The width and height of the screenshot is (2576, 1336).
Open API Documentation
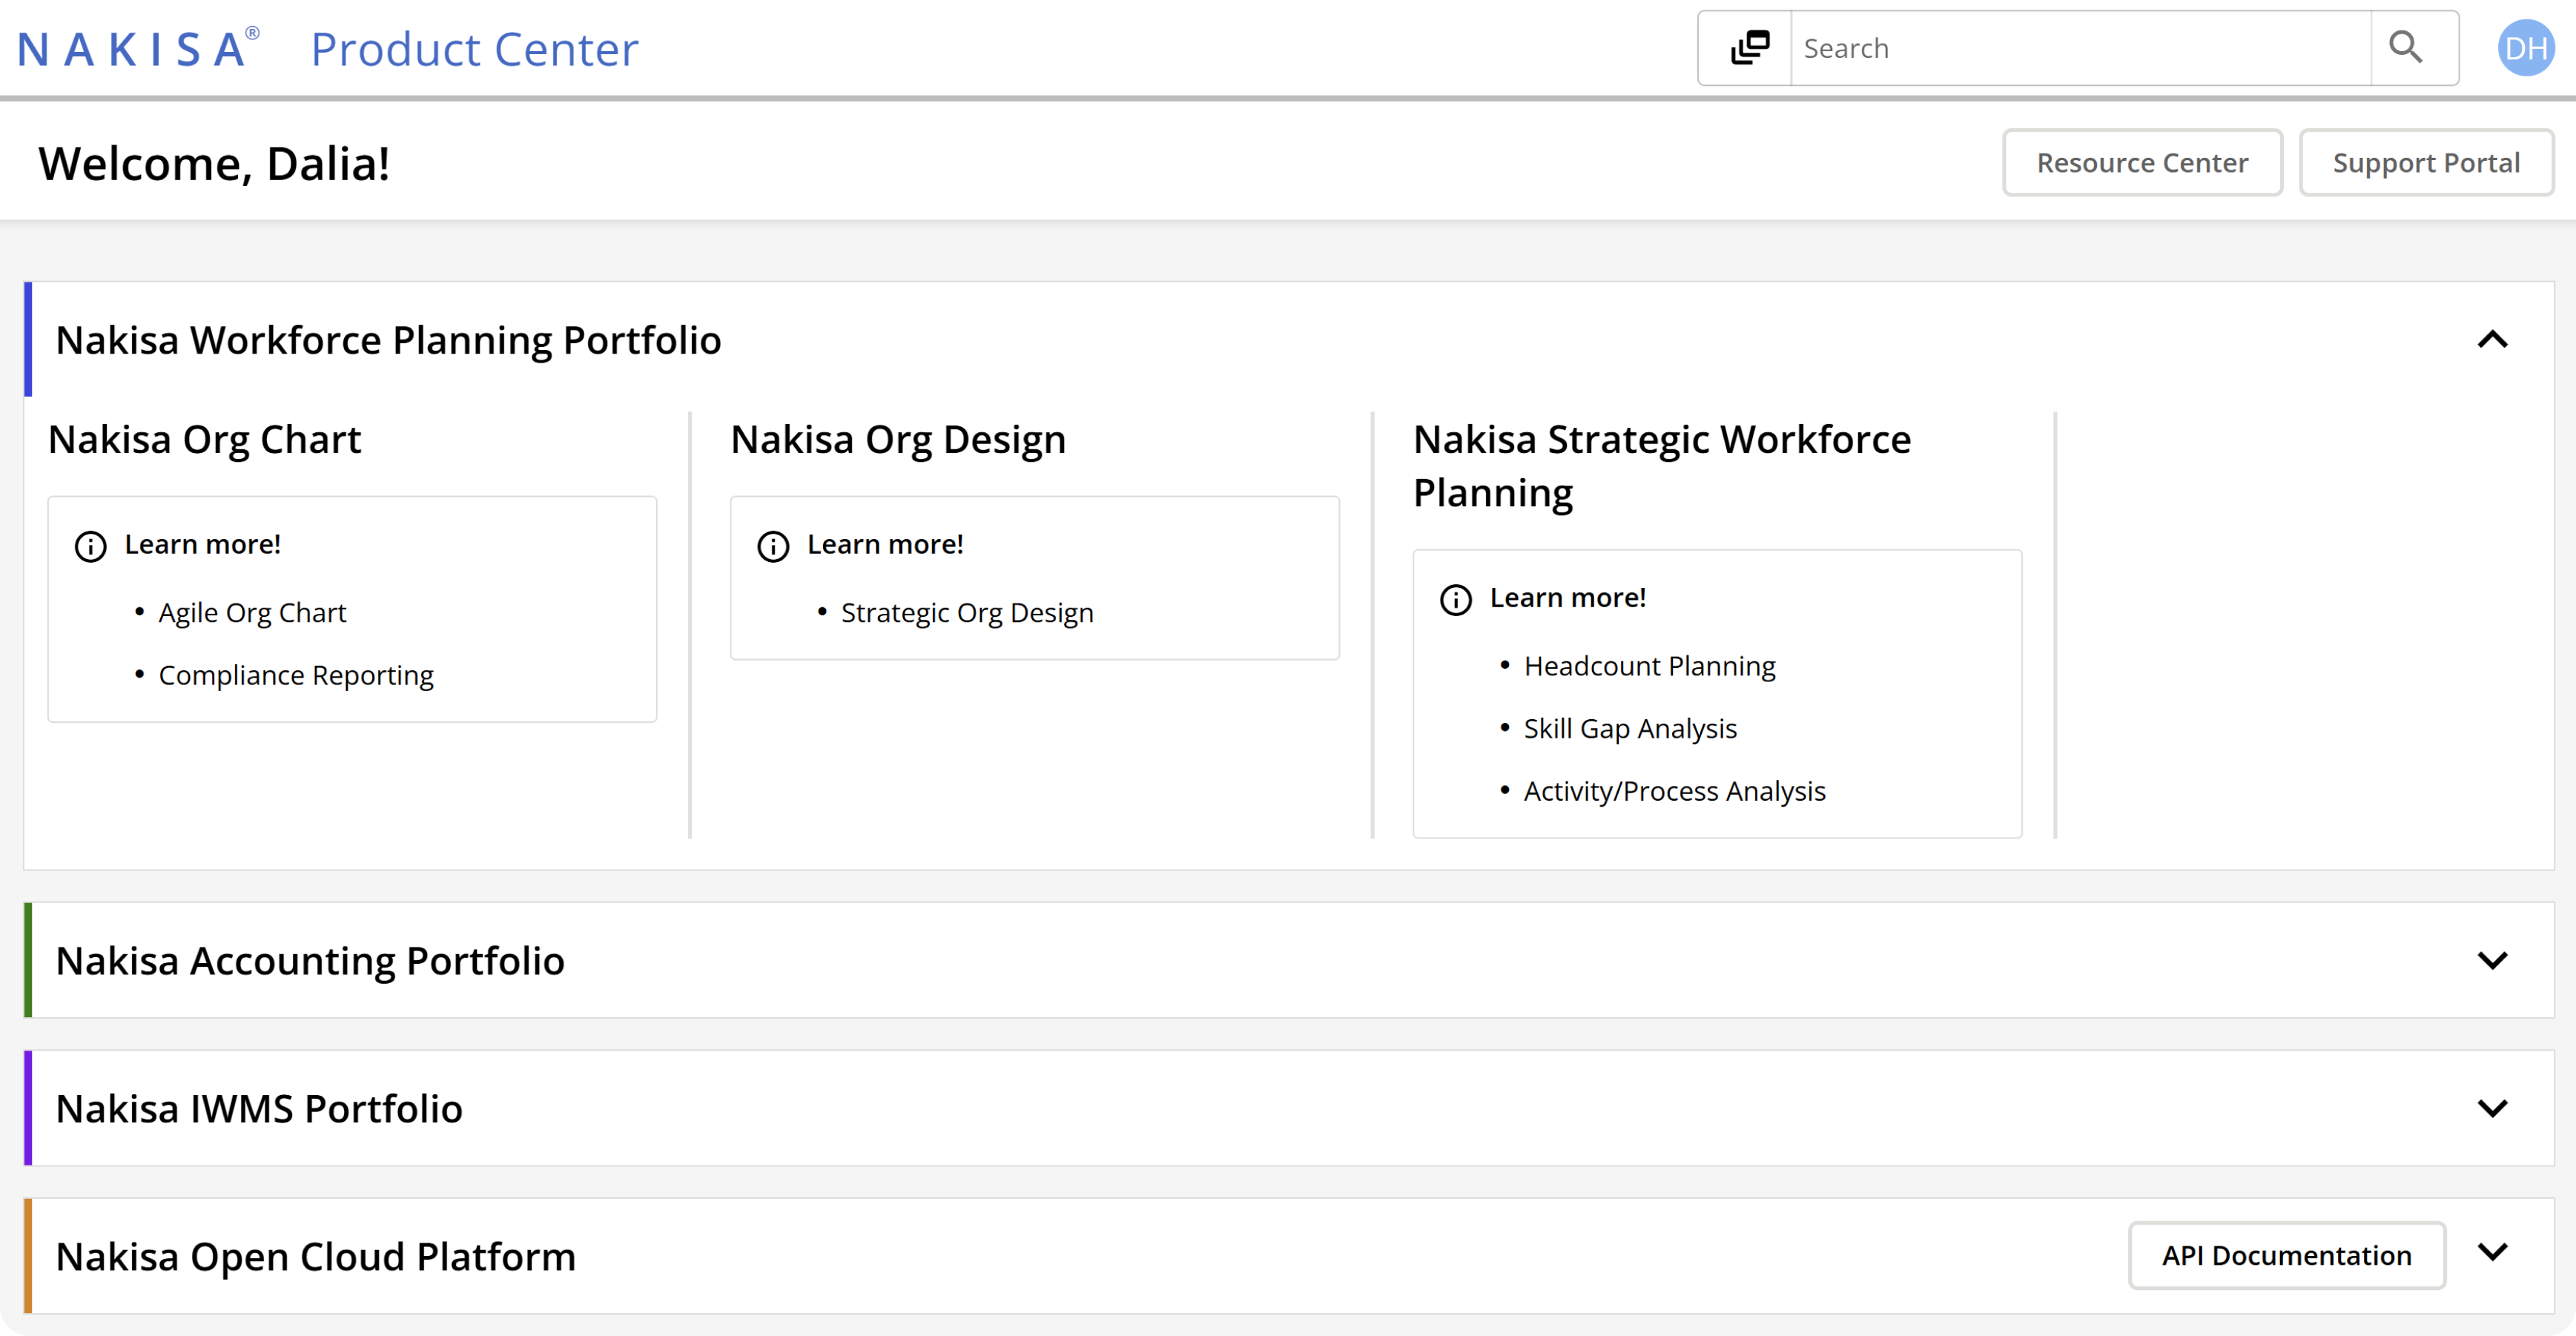[2286, 1255]
